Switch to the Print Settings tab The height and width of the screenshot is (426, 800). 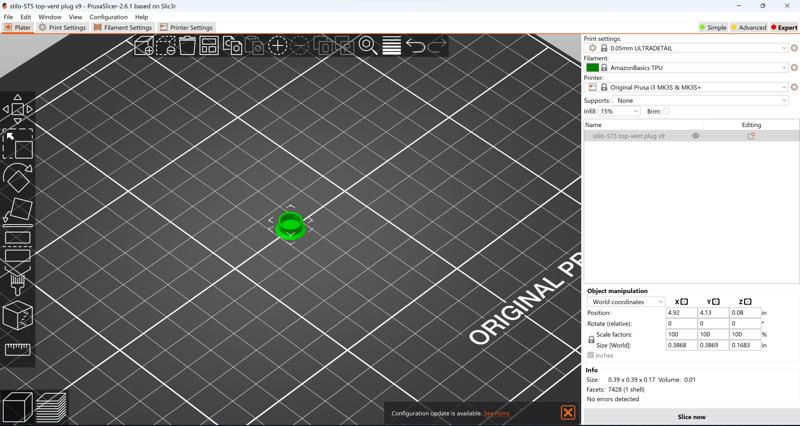(62, 28)
